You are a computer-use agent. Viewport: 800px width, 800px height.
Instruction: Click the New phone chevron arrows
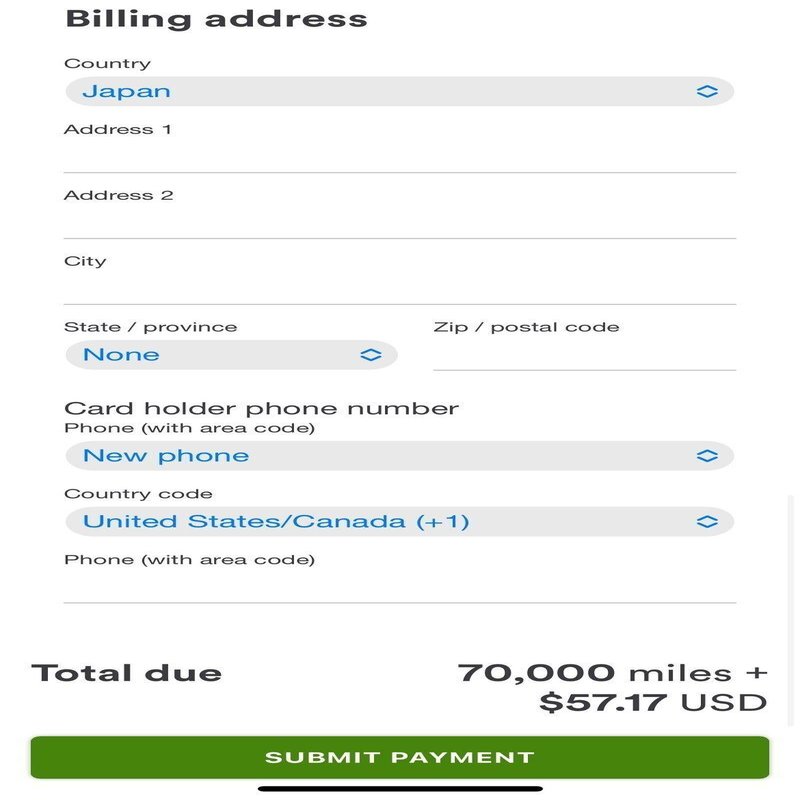(x=707, y=456)
